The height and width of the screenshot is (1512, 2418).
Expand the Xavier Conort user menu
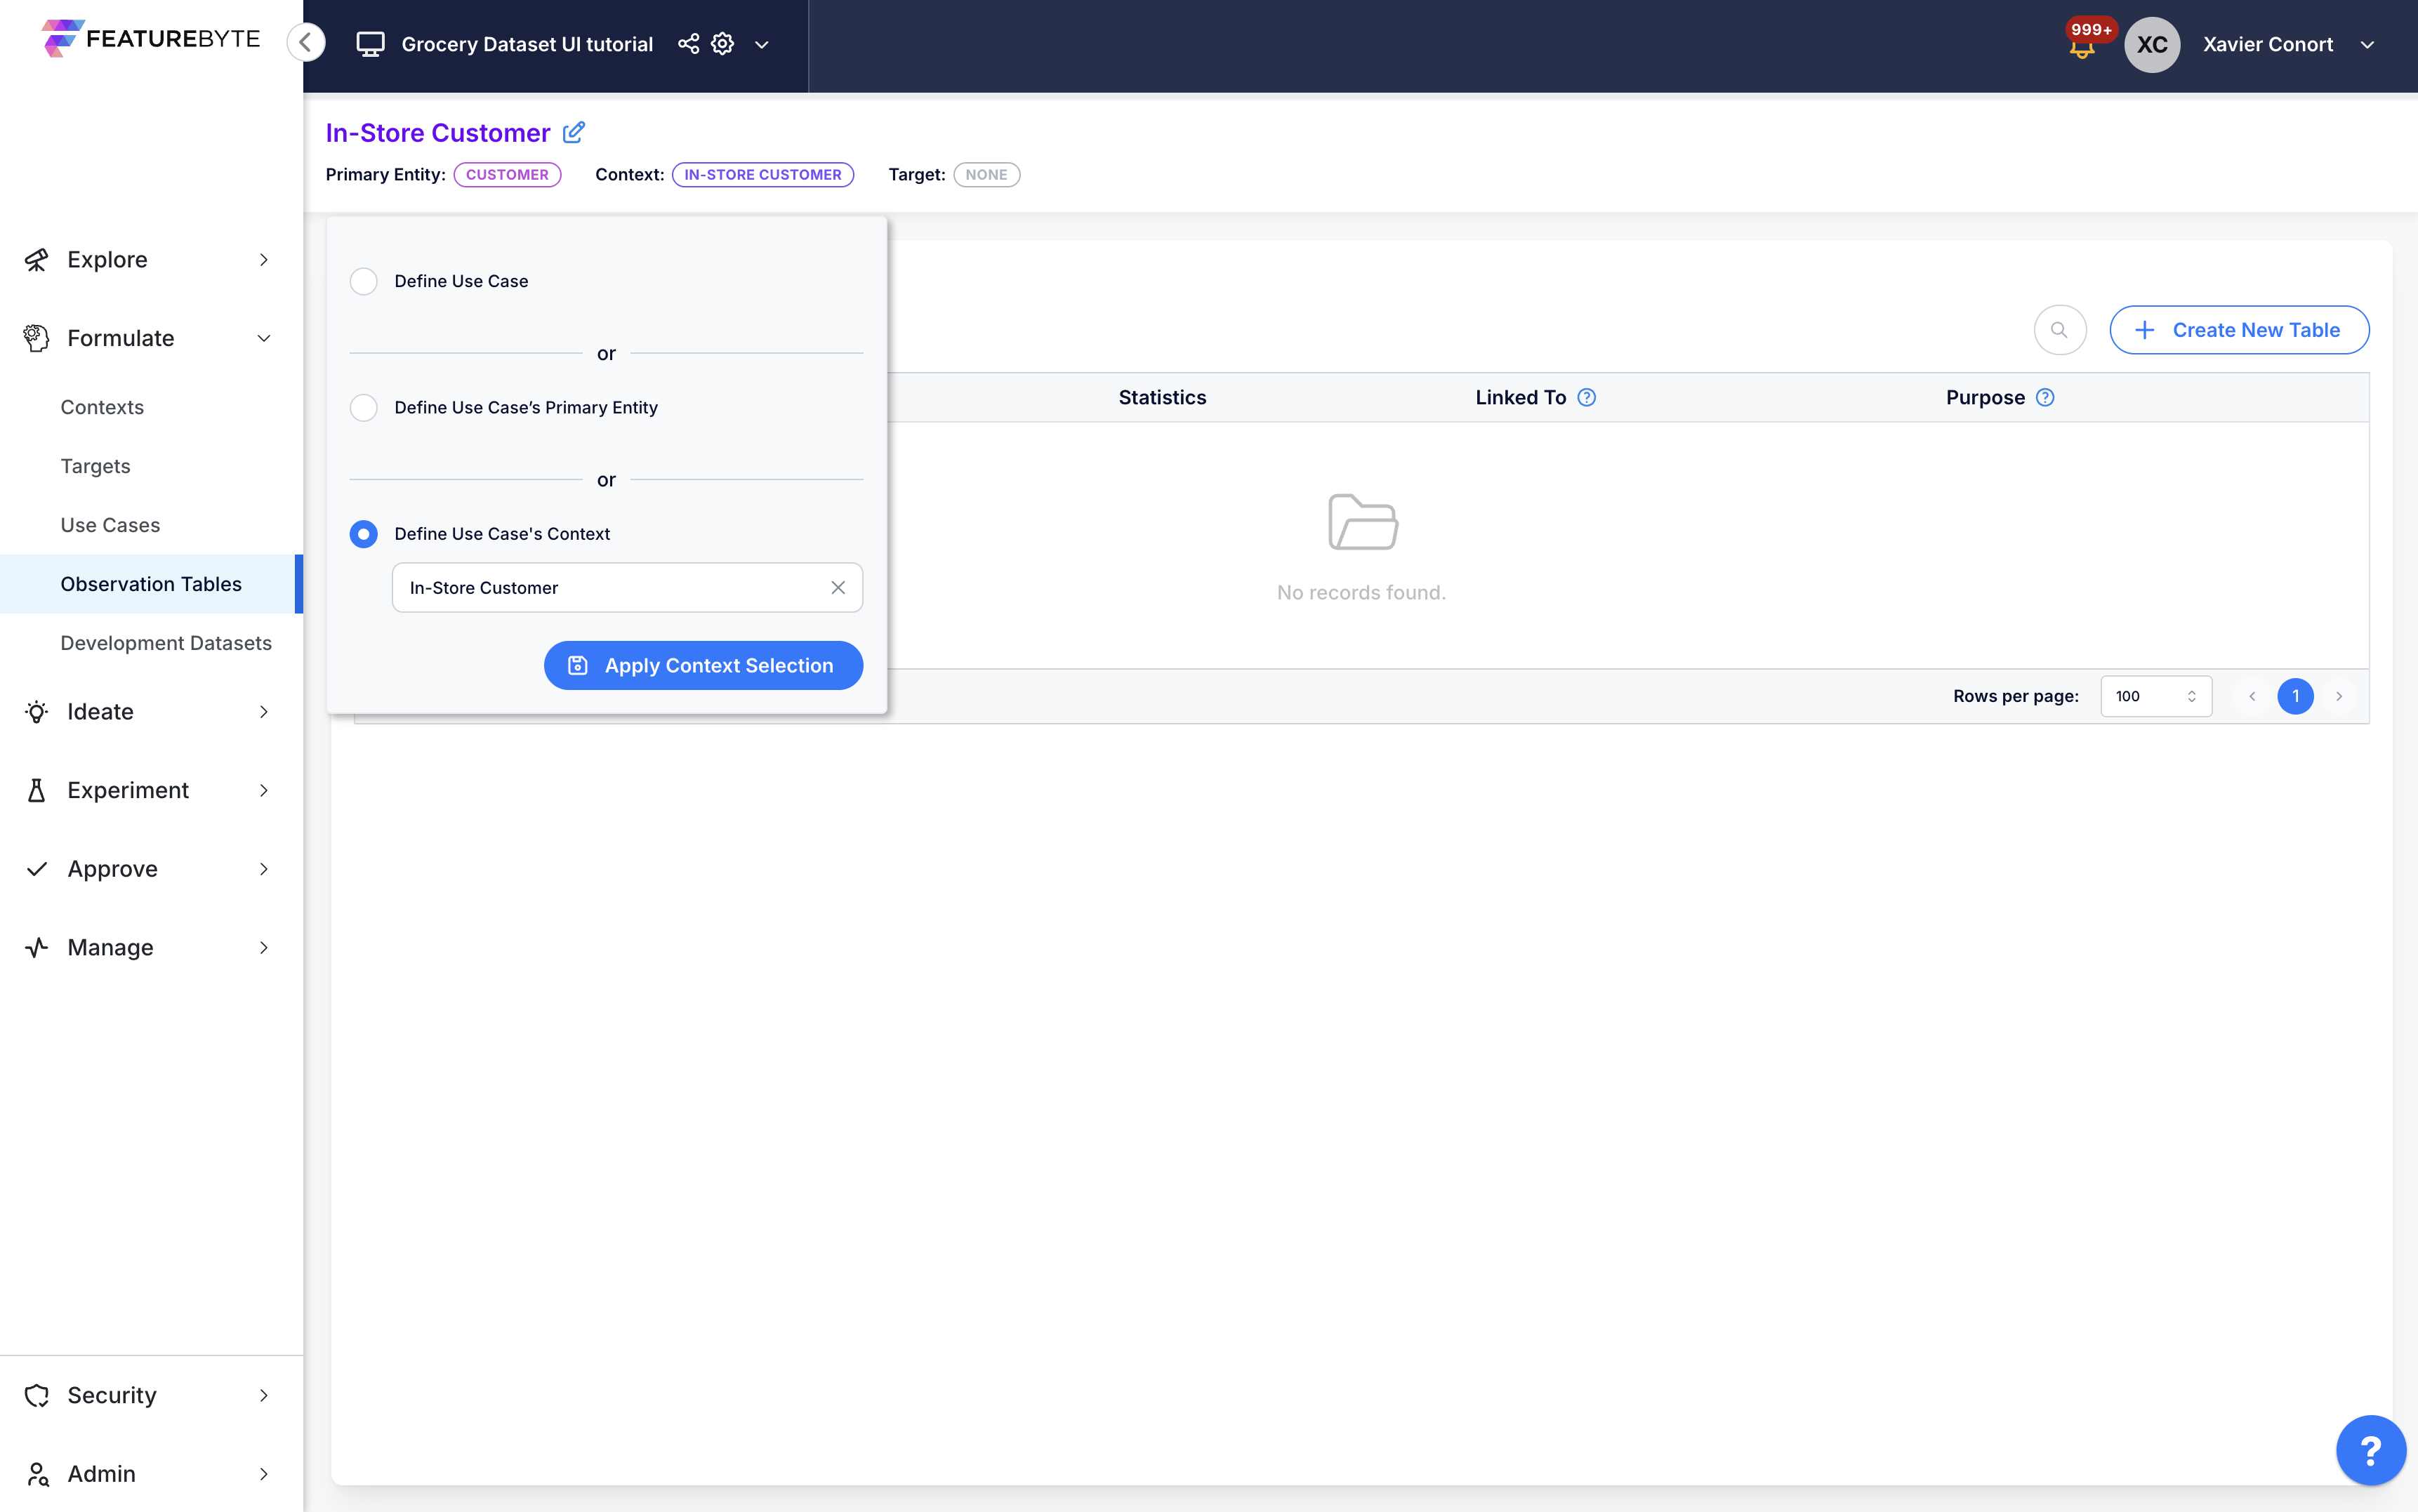click(2366, 45)
